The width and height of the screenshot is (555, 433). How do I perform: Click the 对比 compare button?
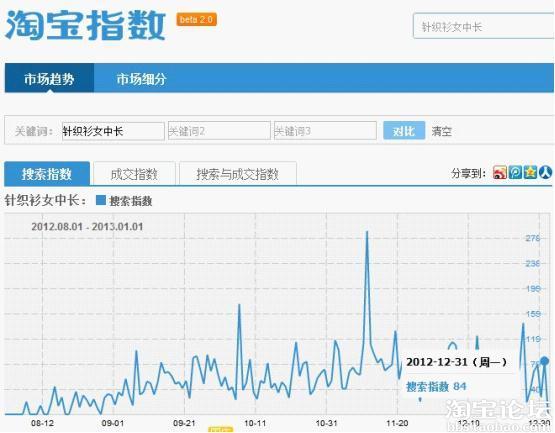click(x=404, y=131)
